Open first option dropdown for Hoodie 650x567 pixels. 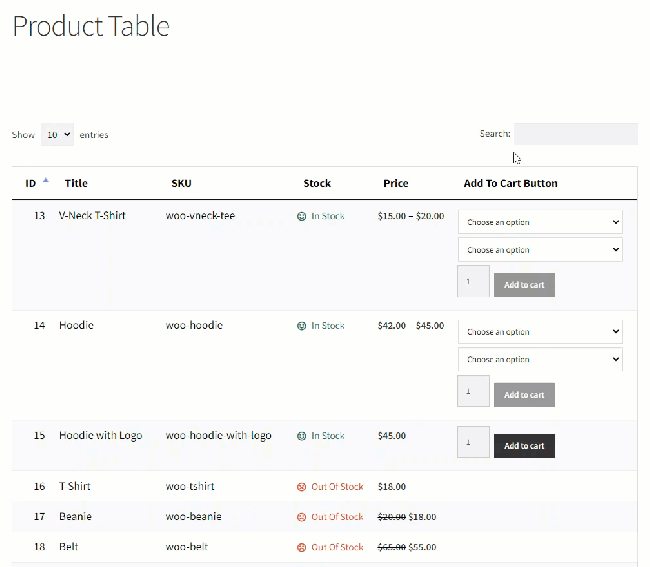point(540,332)
